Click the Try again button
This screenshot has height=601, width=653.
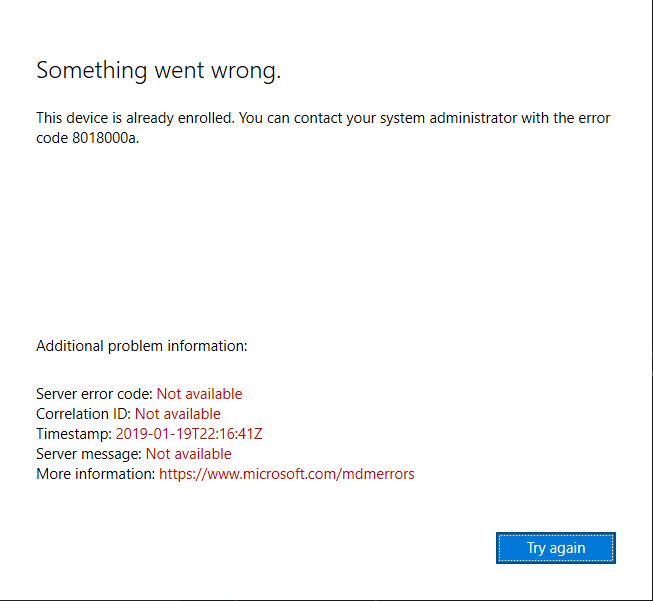point(555,548)
